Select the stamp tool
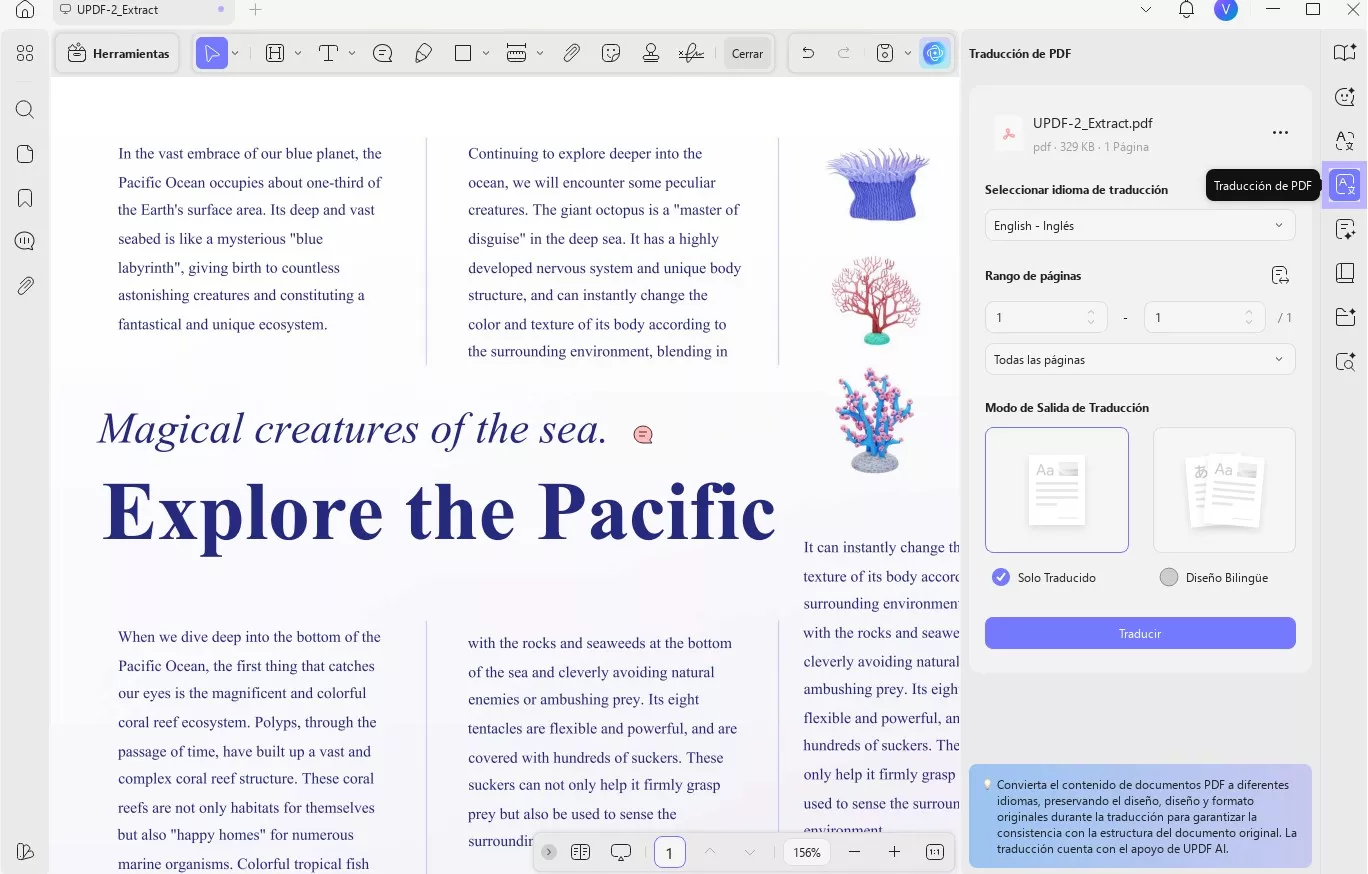 tap(651, 54)
